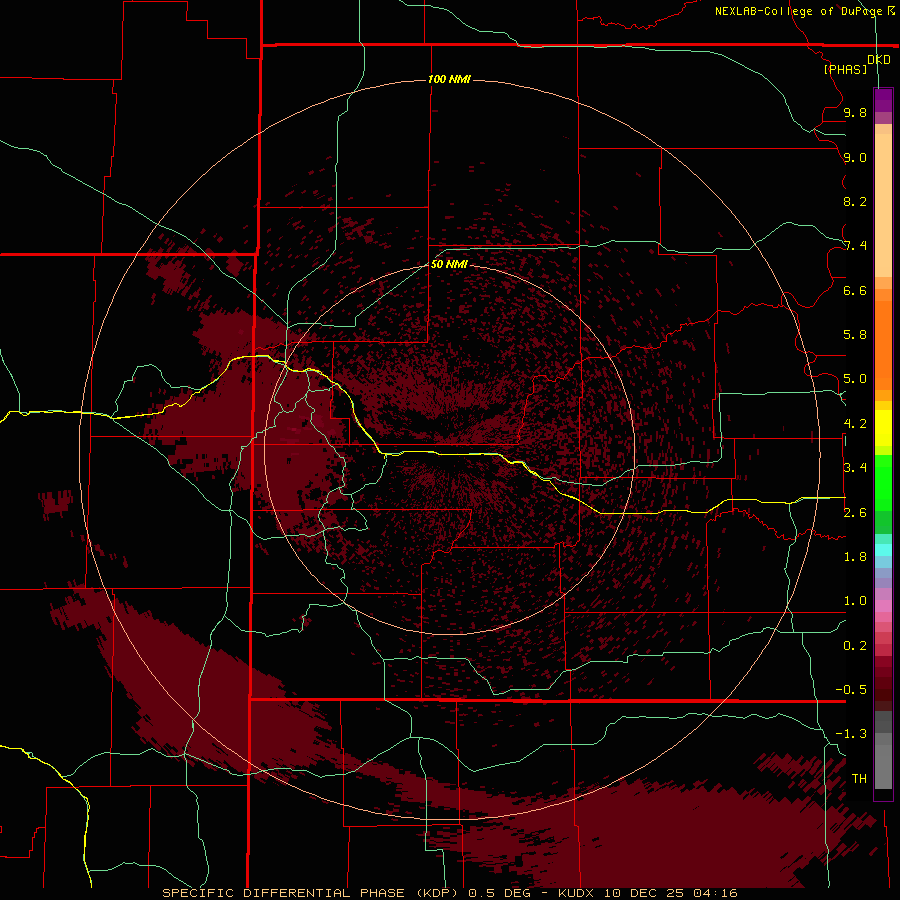Click the cyan segment of the color bar
900x900 pixels.
883,550
